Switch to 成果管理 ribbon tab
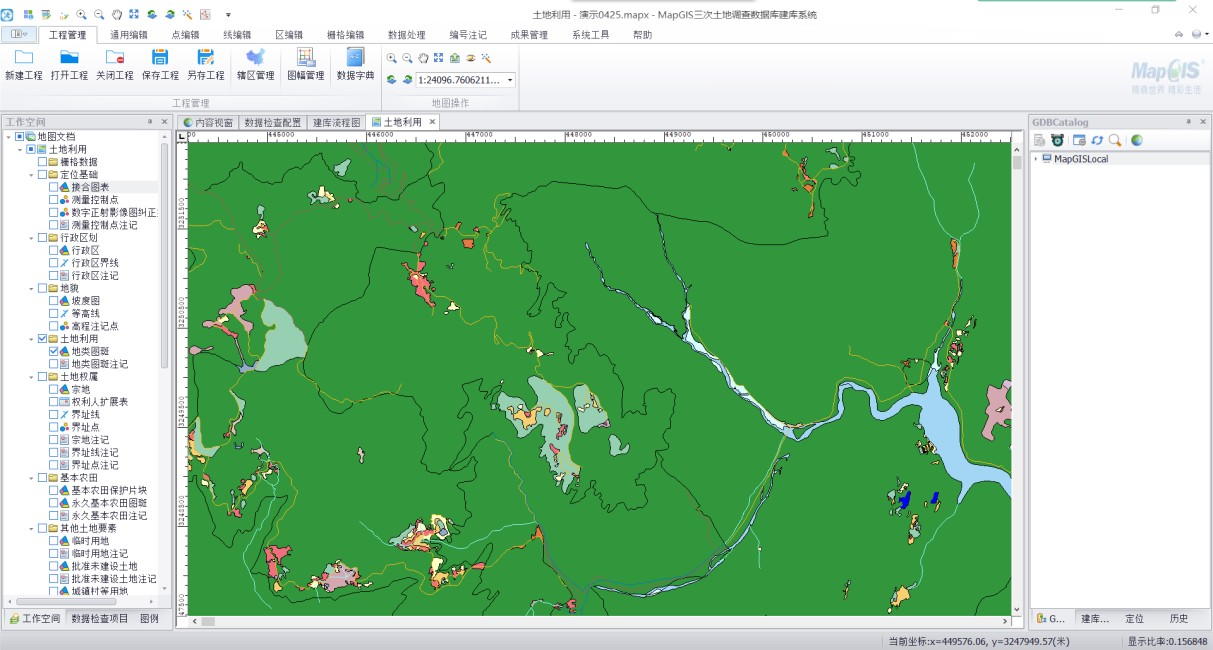Viewport: 1213px width, 650px height. pyautogui.click(x=529, y=34)
